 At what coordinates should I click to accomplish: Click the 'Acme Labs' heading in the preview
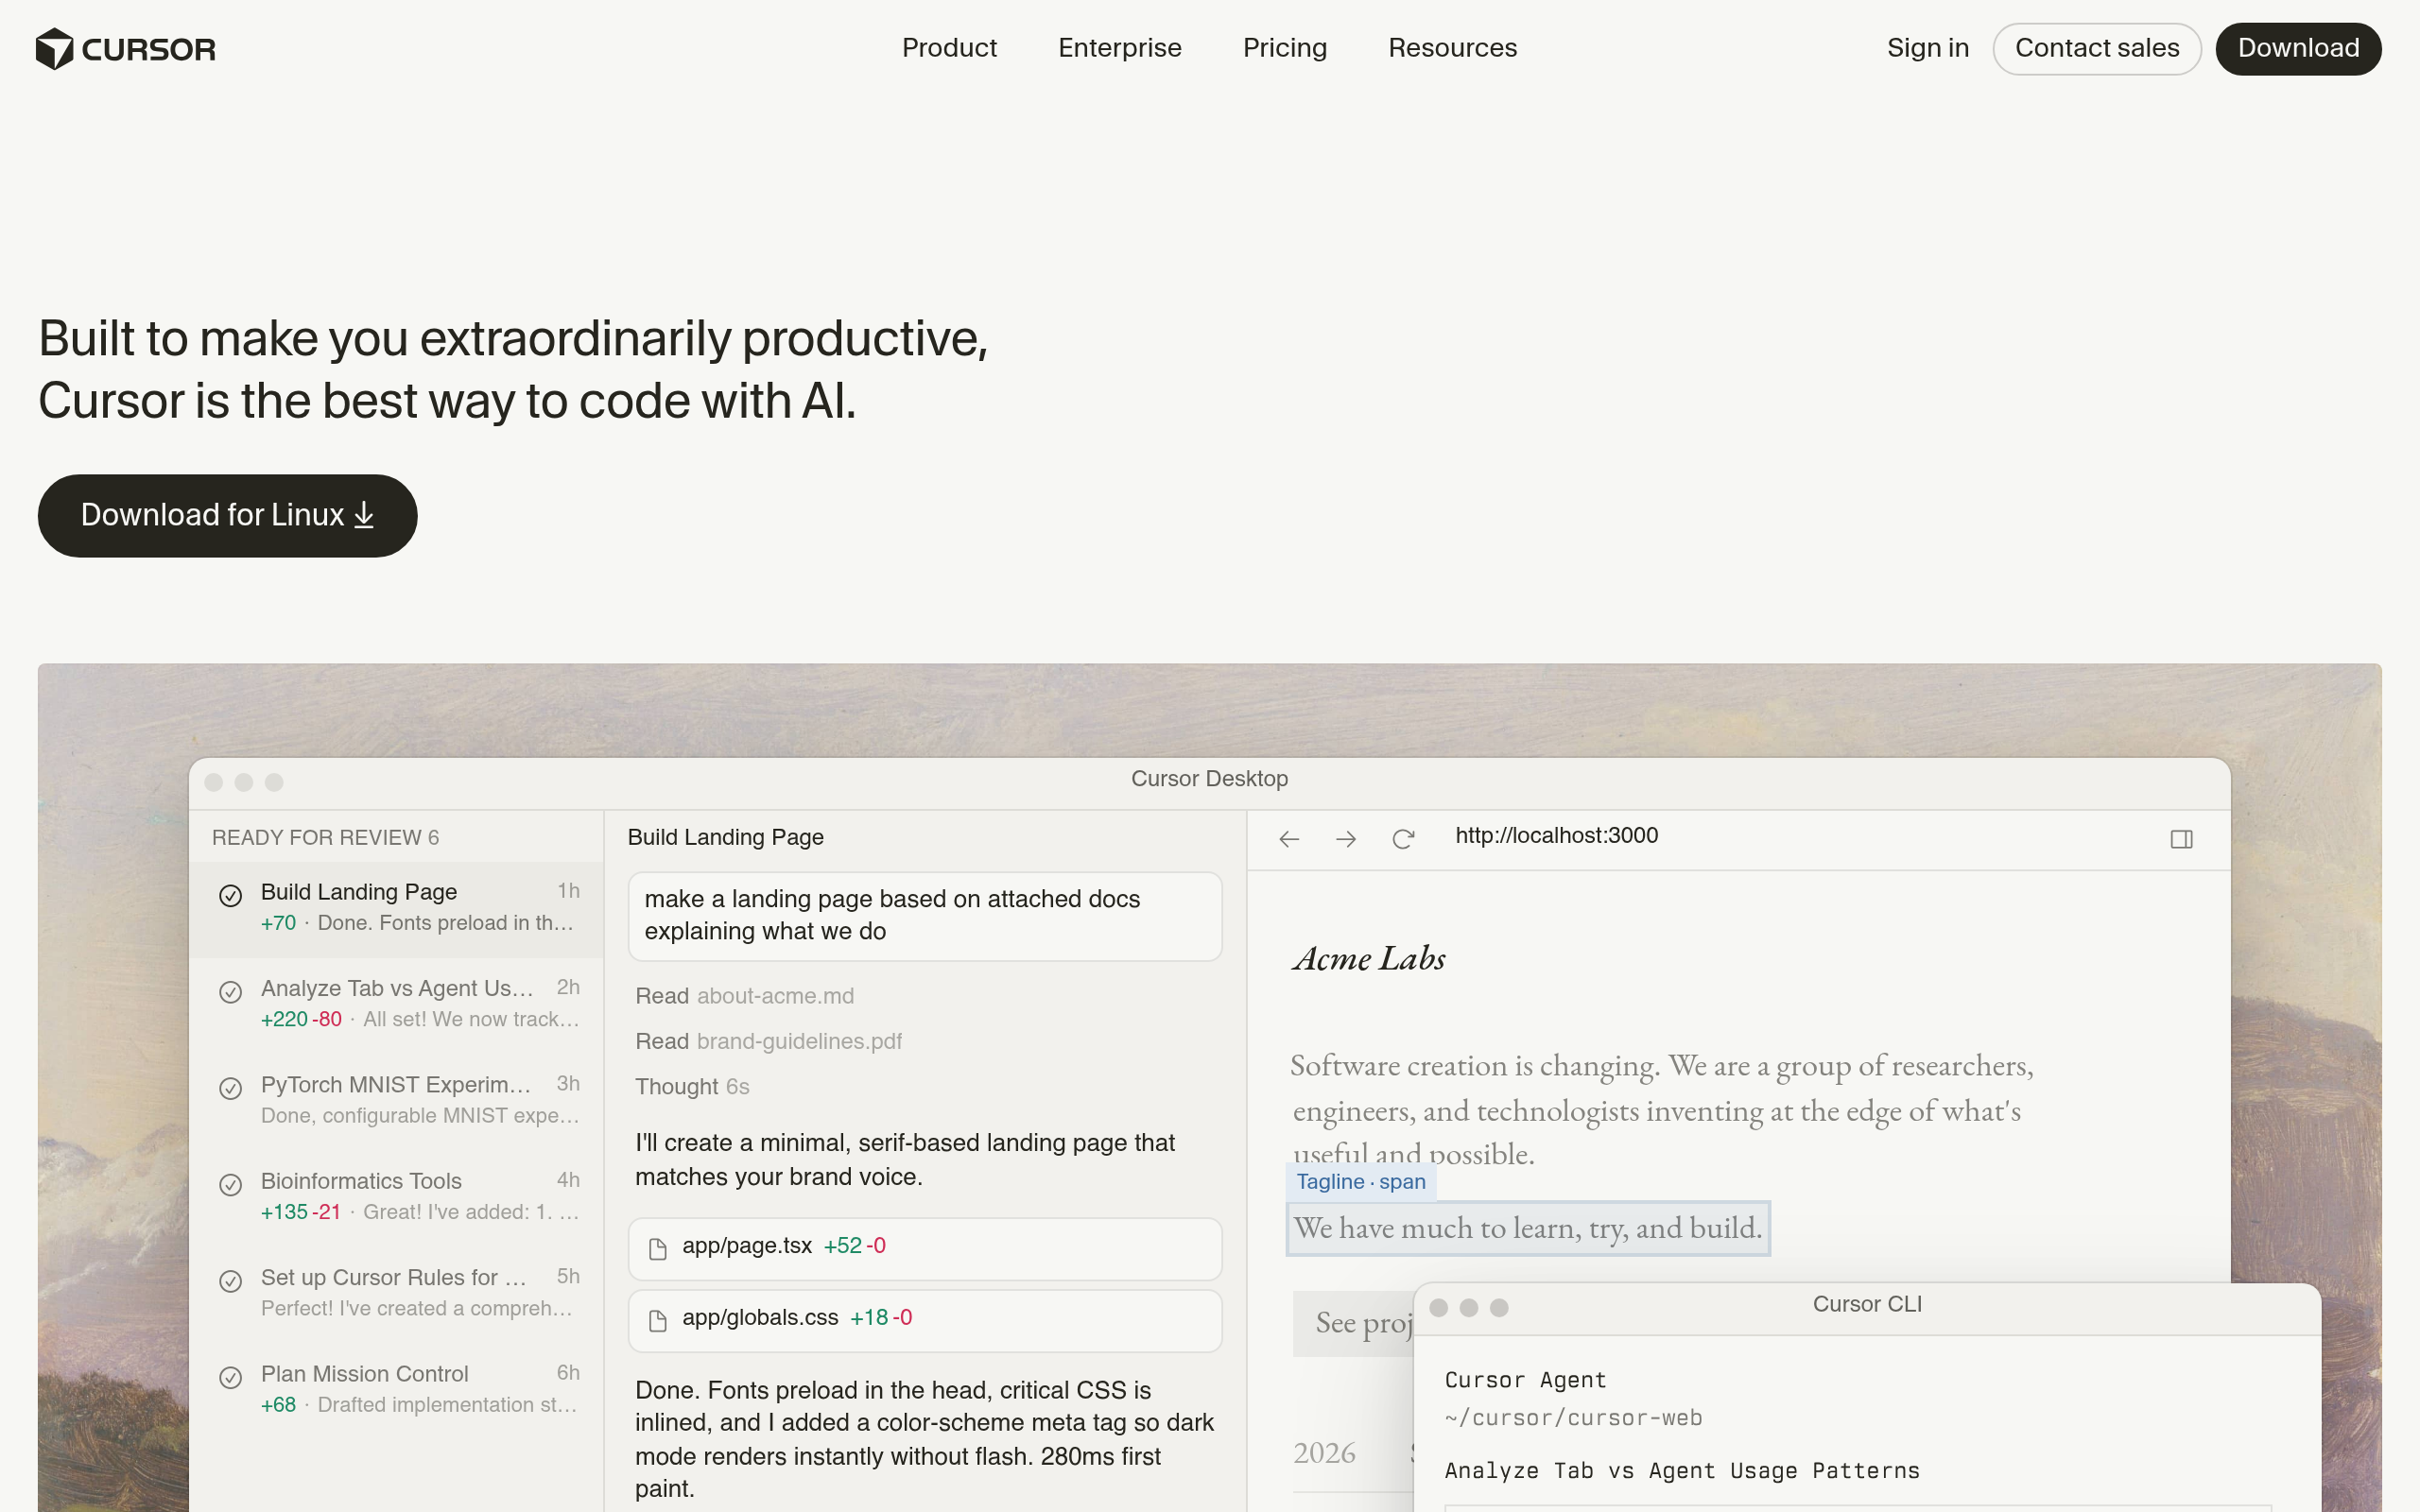[1369, 959]
